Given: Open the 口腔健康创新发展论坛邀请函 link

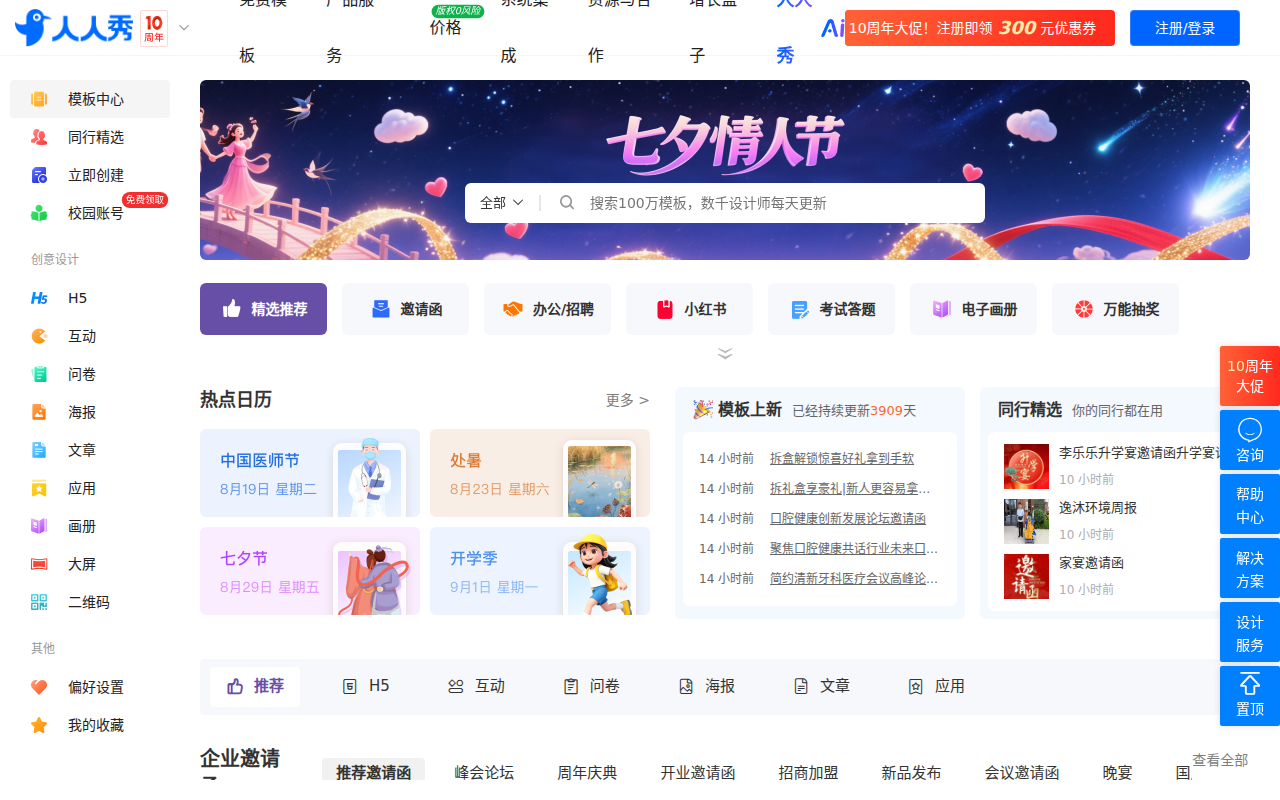Looking at the screenshot, I should click(x=848, y=519).
